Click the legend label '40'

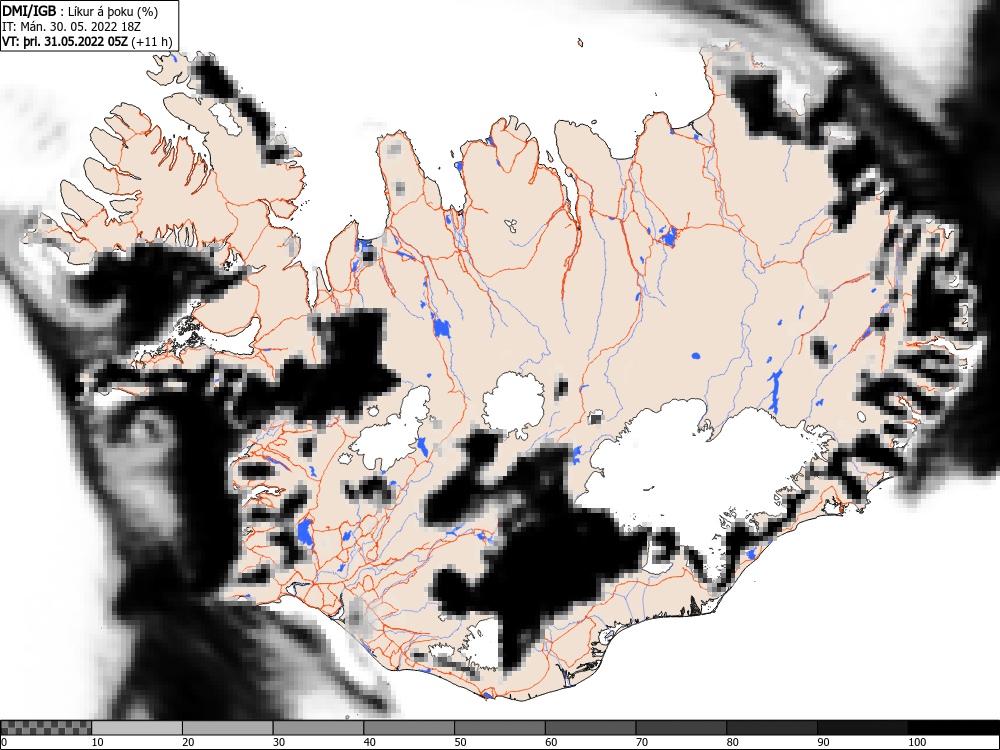[369, 742]
